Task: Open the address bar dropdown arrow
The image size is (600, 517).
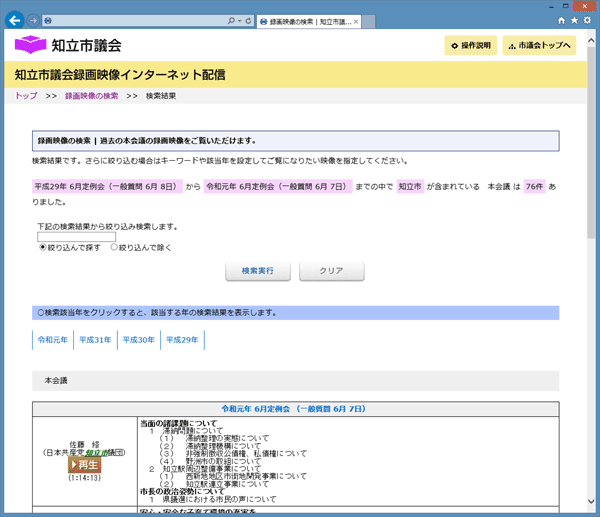Action: (x=240, y=21)
